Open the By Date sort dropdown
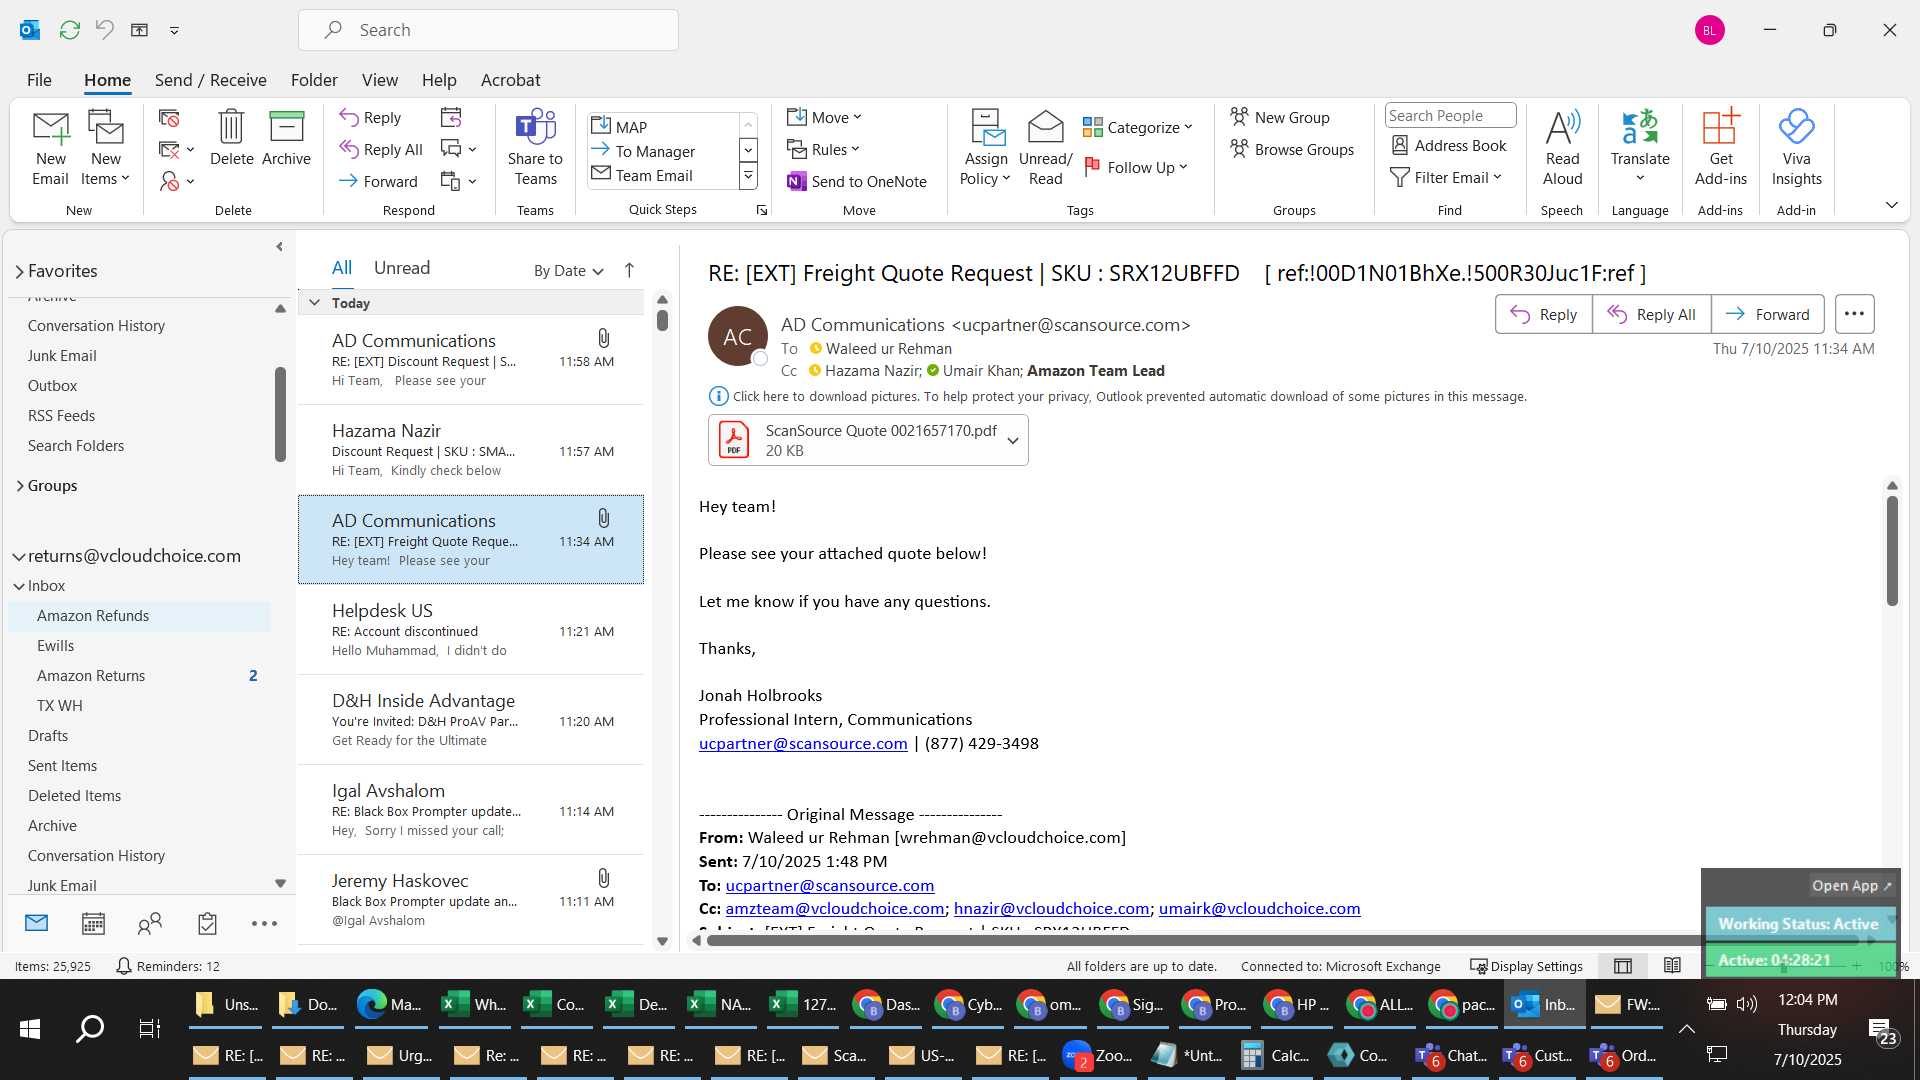Viewport: 1920px width, 1080px height. (x=568, y=270)
